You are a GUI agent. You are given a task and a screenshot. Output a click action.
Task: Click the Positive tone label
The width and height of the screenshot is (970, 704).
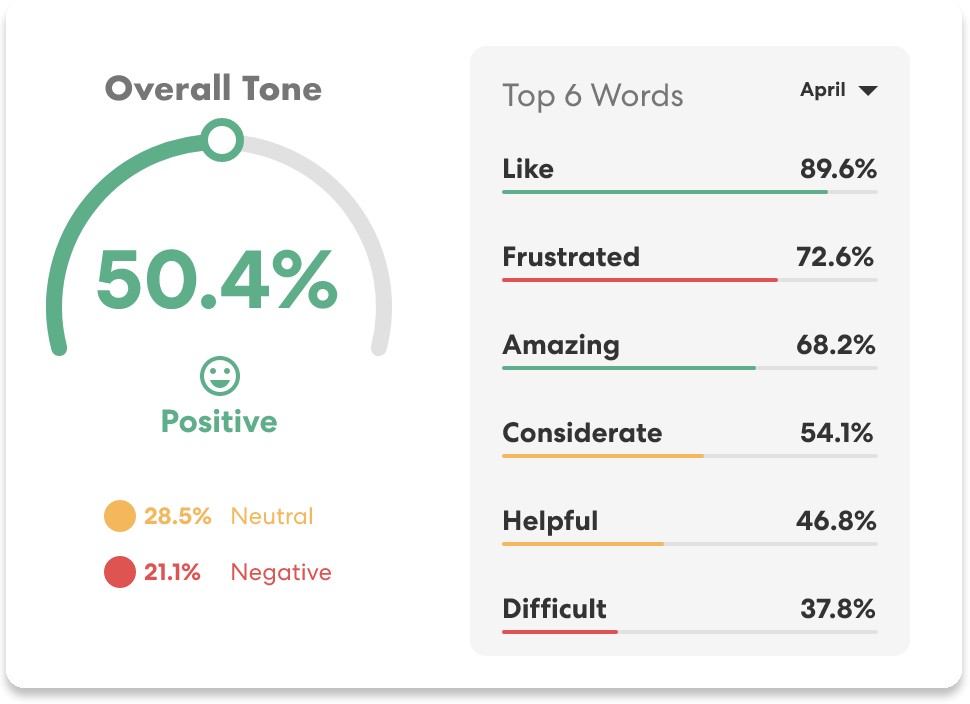pyautogui.click(x=219, y=421)
